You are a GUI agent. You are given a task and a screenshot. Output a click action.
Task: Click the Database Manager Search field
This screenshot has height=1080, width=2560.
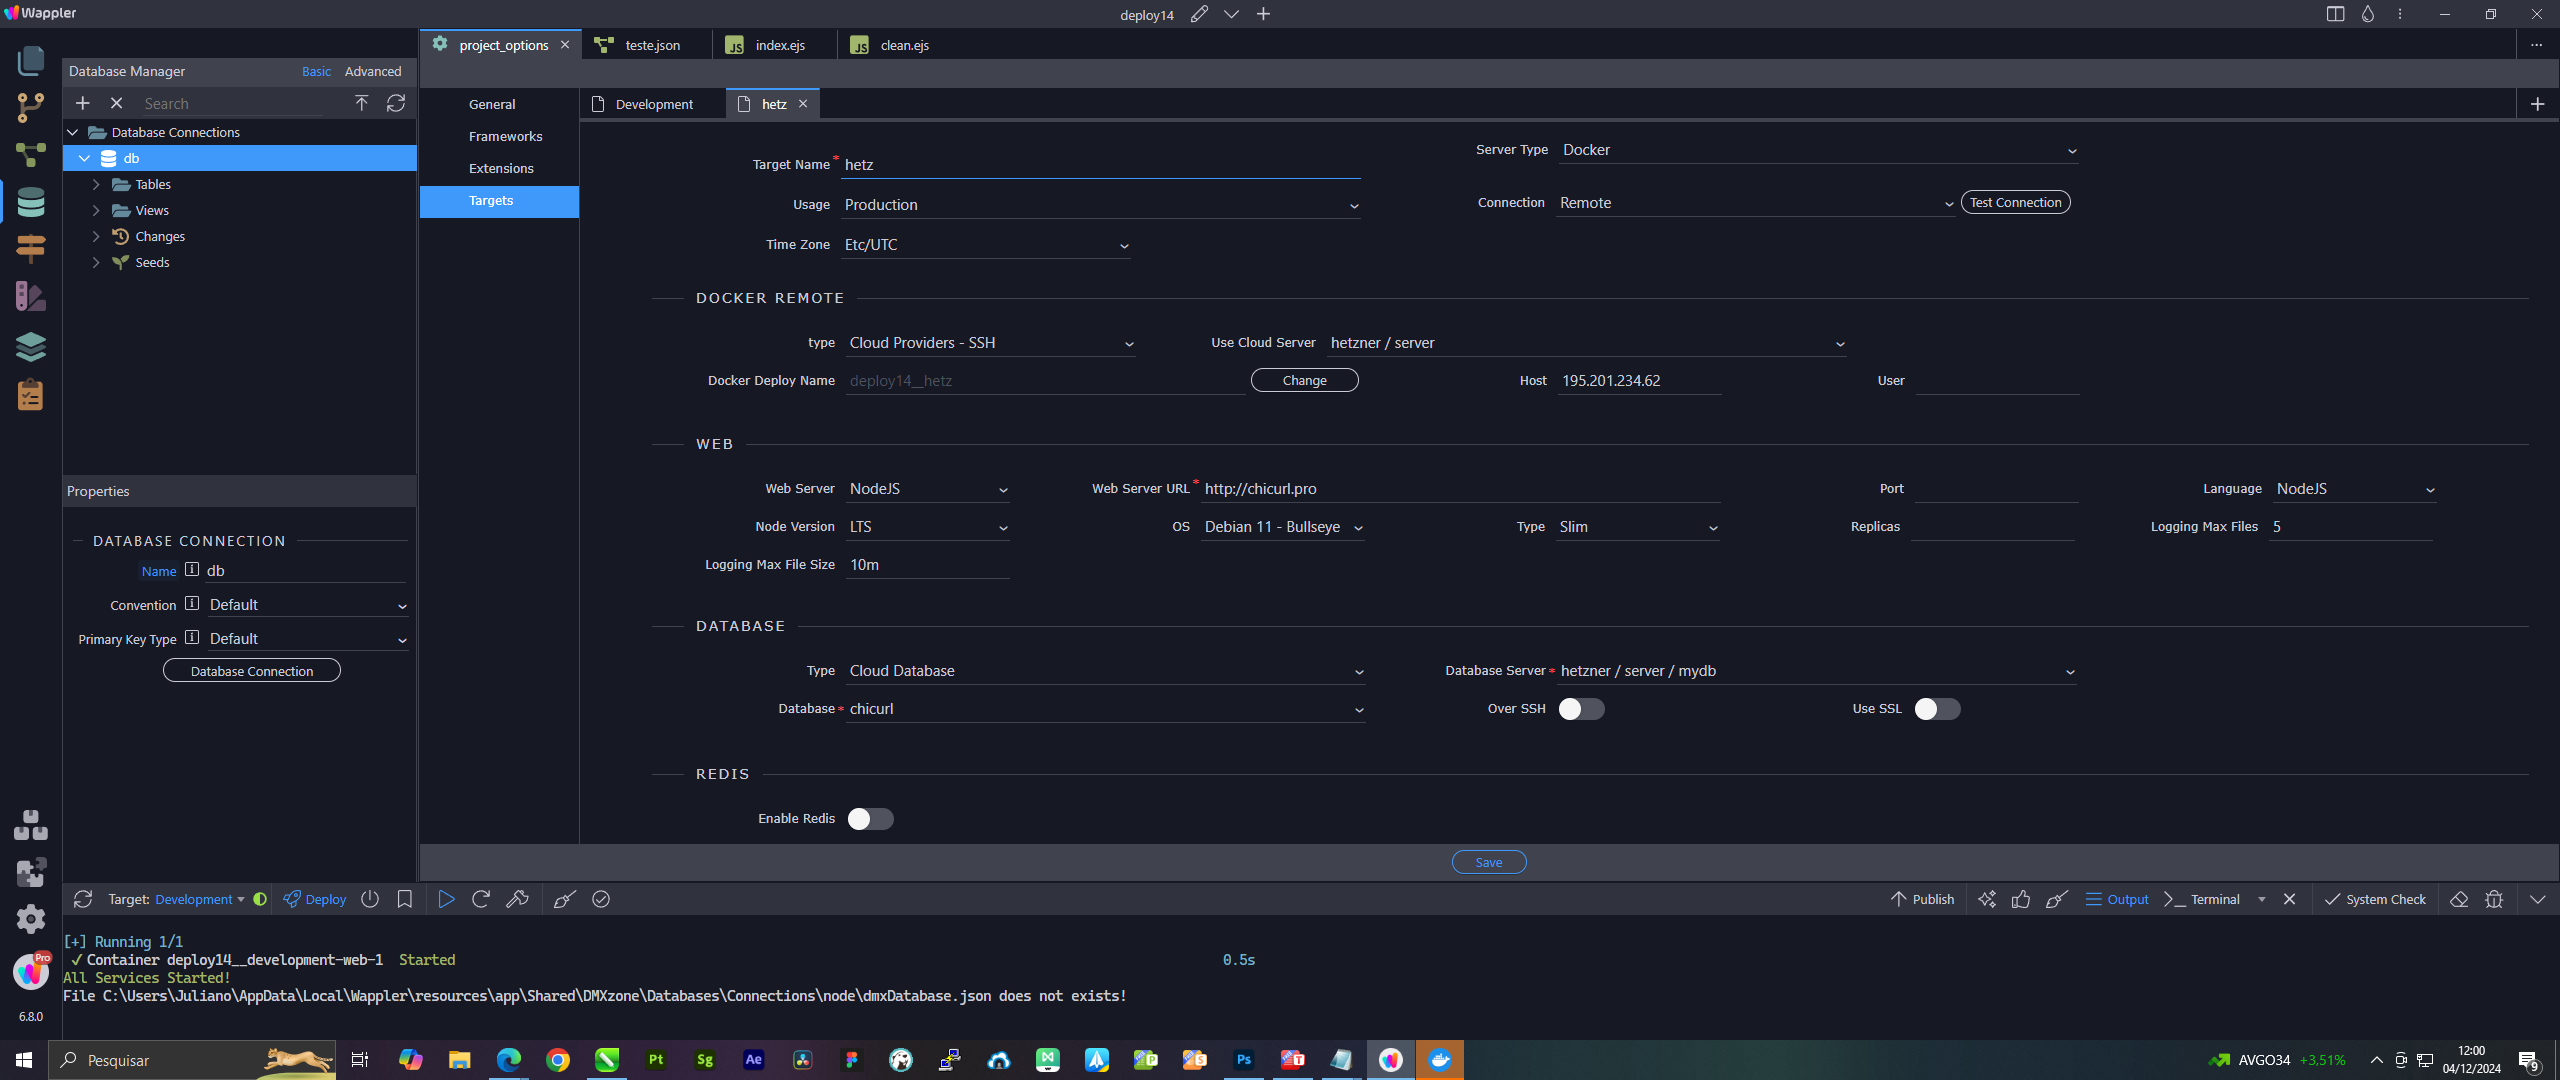pos(232,103)
